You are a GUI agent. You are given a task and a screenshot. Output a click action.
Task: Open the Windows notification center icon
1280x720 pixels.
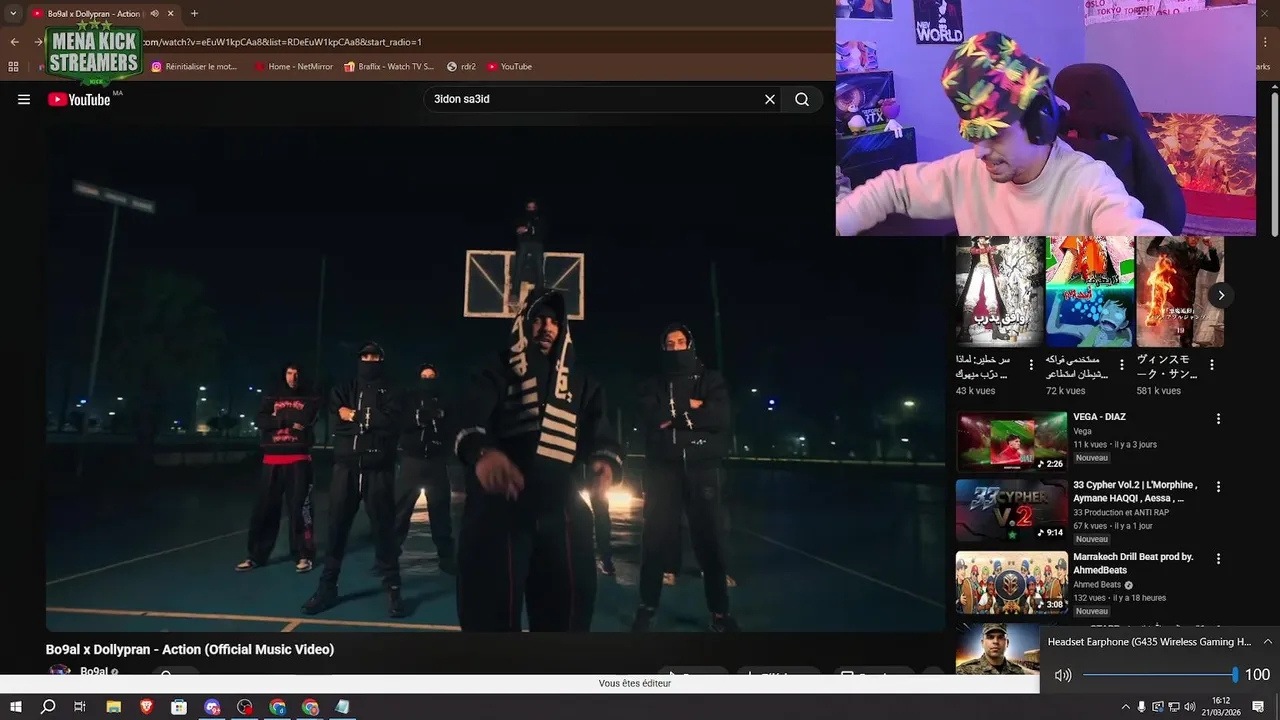1259,707
